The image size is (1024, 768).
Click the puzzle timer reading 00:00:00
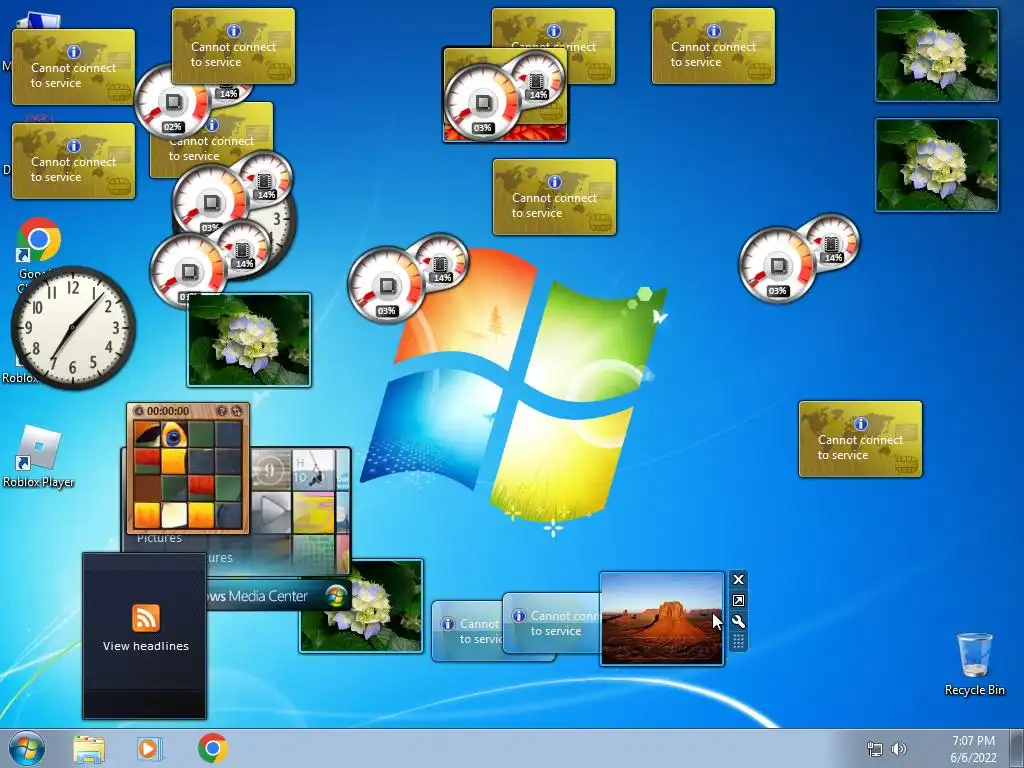pos(168,411)
